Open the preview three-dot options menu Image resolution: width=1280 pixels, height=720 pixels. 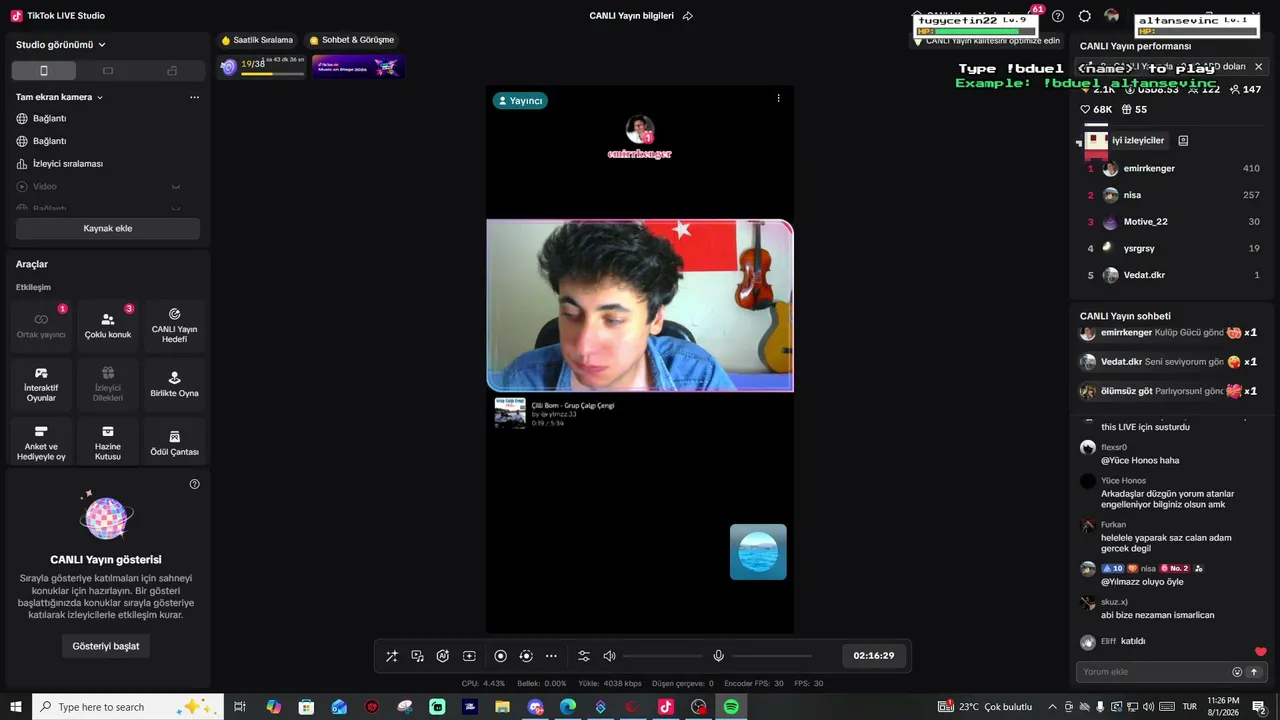click(x=778, y=98)
